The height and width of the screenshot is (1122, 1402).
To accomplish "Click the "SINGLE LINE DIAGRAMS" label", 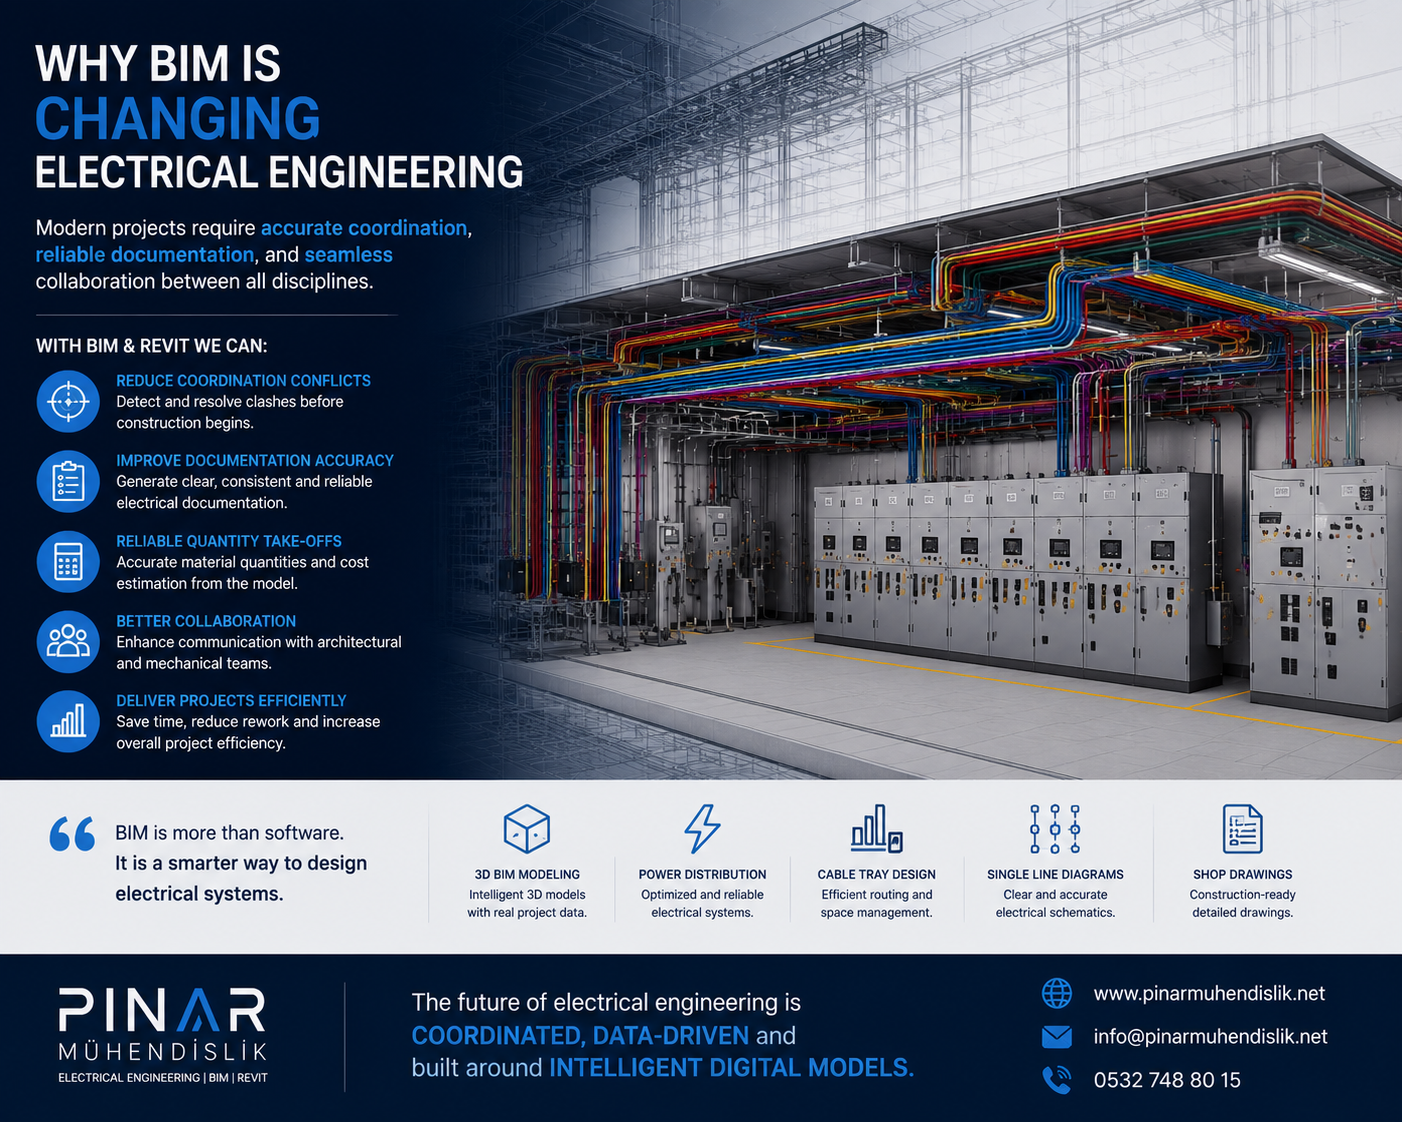I will pos(1055,874).
